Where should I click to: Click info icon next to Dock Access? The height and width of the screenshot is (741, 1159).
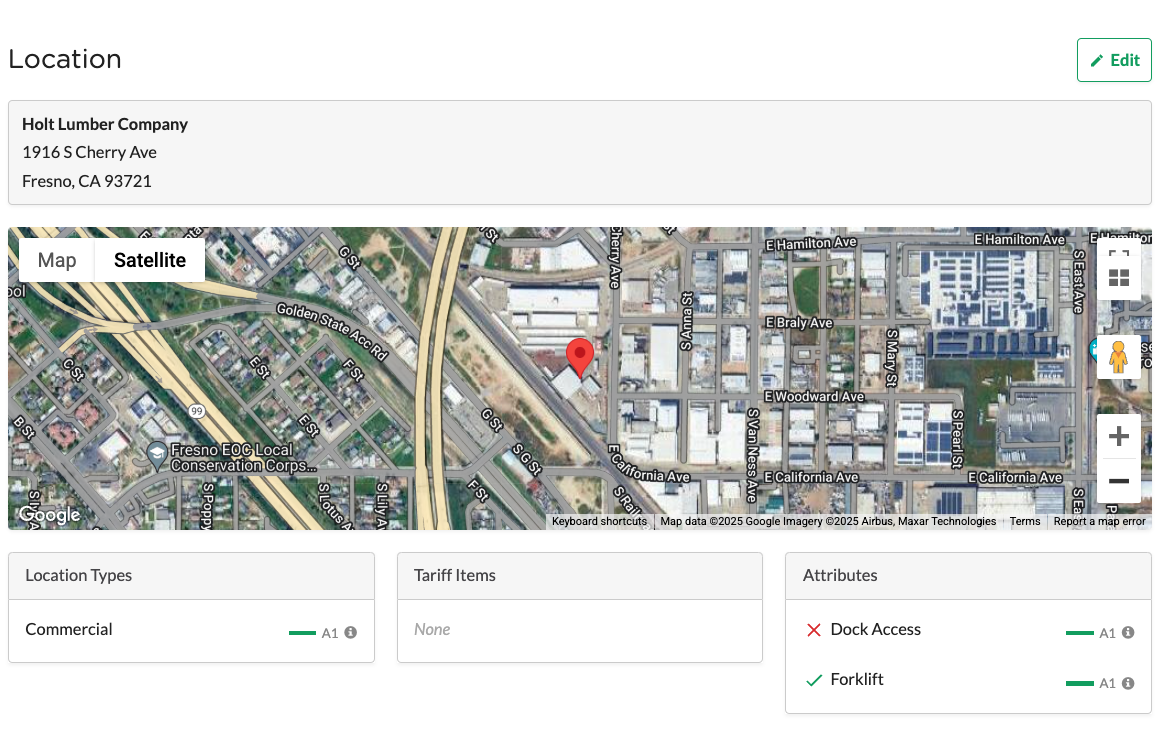click(x=1128, y=632)
